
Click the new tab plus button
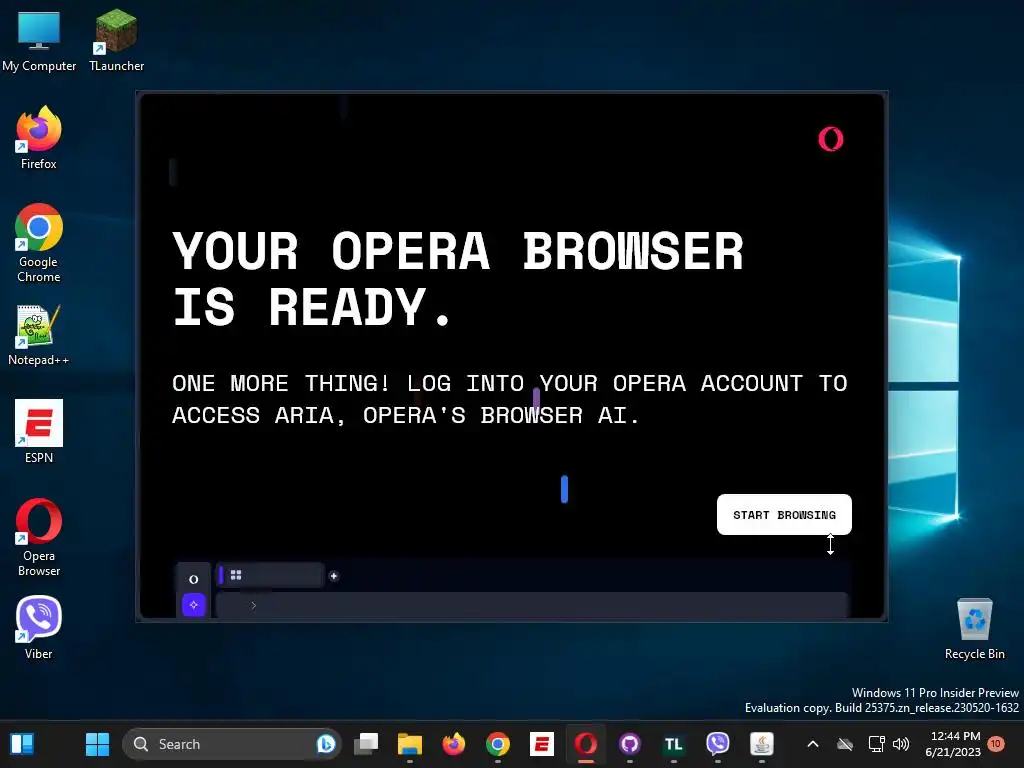[334, 576]
